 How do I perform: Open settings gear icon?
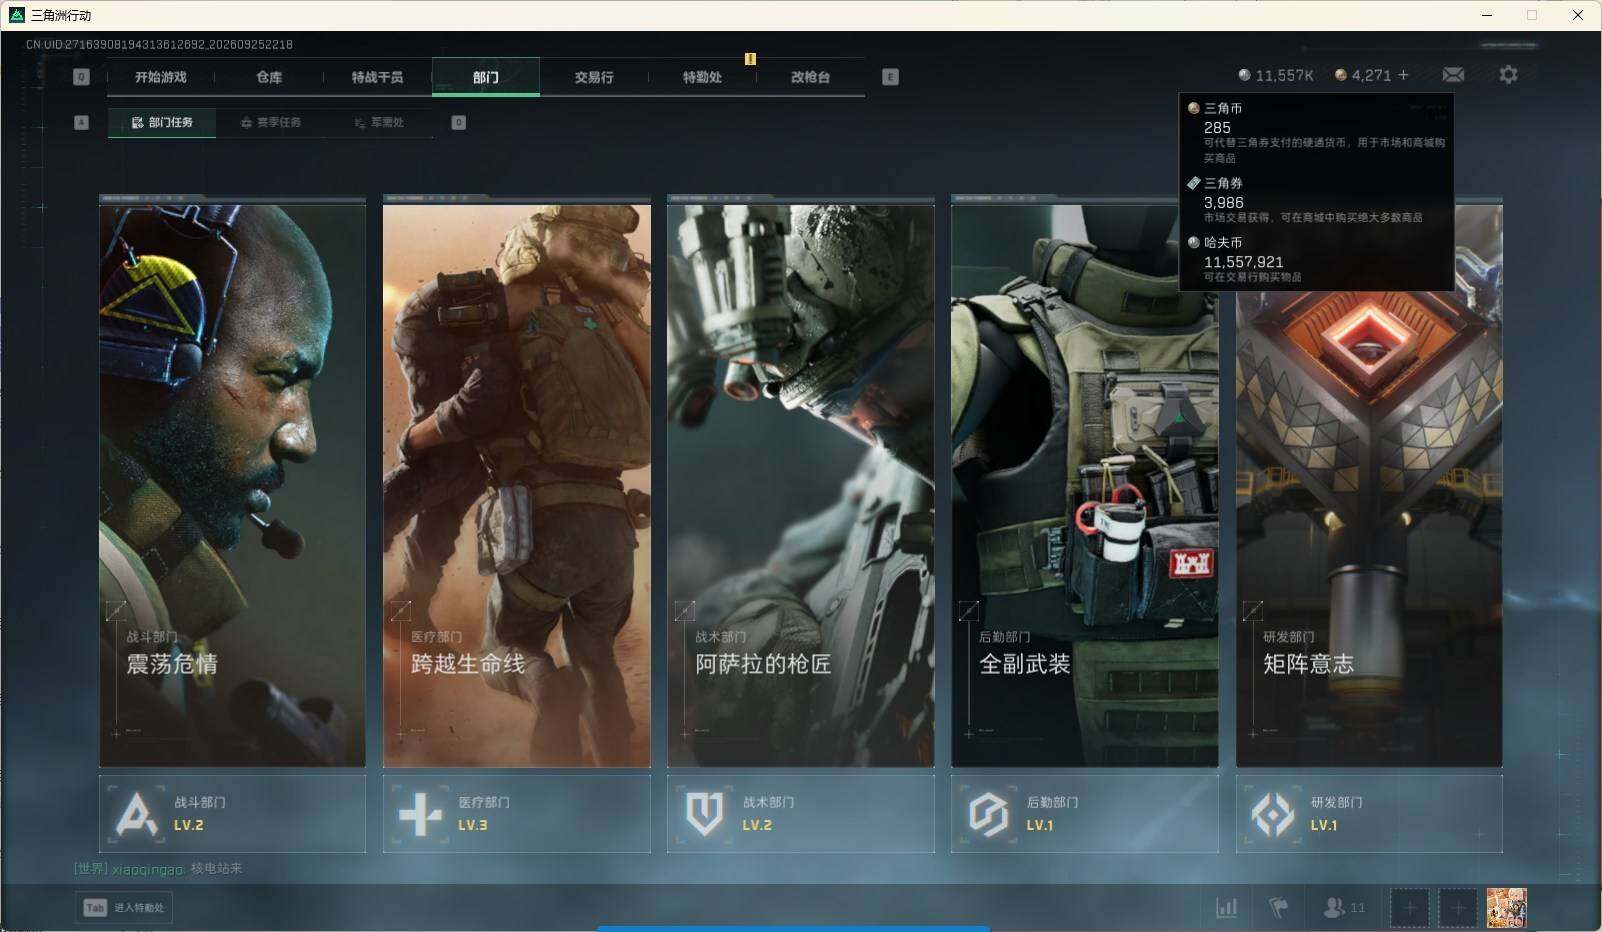coord(1508,75)
